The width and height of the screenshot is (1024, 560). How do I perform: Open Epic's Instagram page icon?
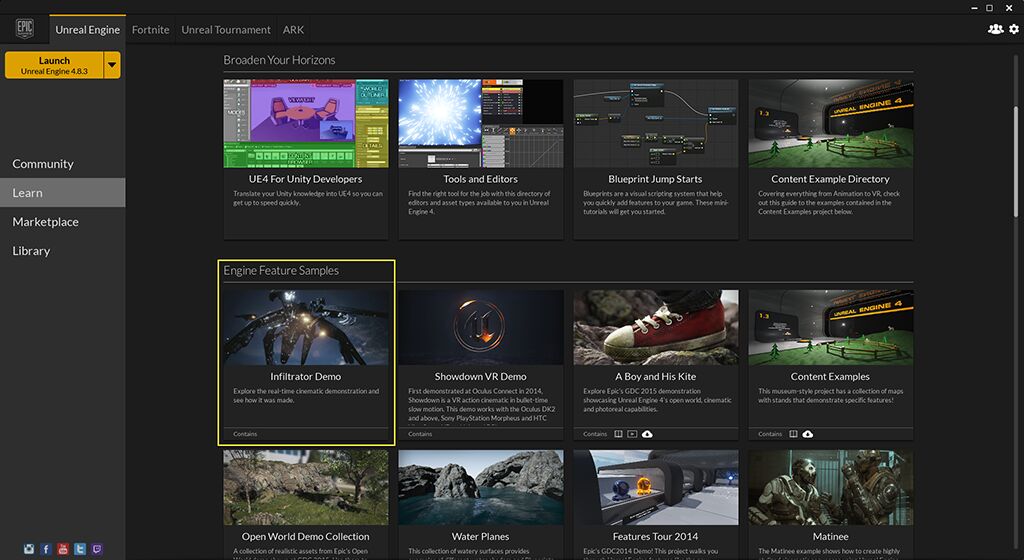click(29, 549)
